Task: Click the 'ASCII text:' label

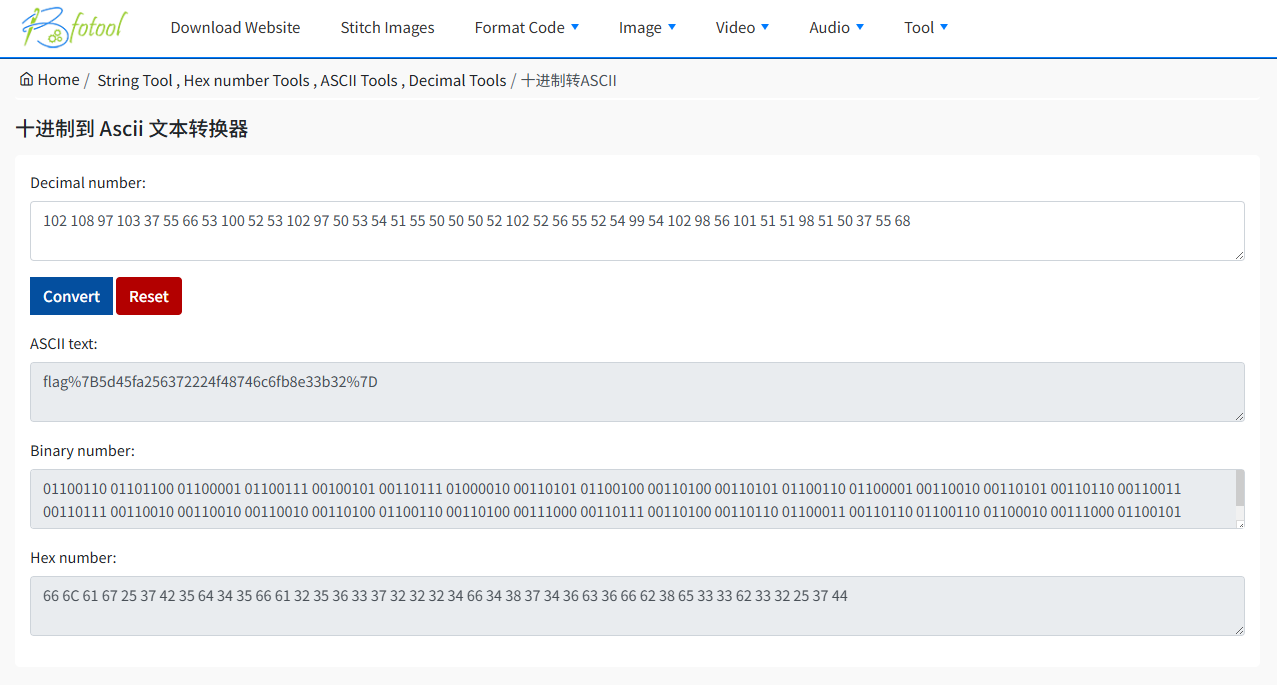Action: 64,344
